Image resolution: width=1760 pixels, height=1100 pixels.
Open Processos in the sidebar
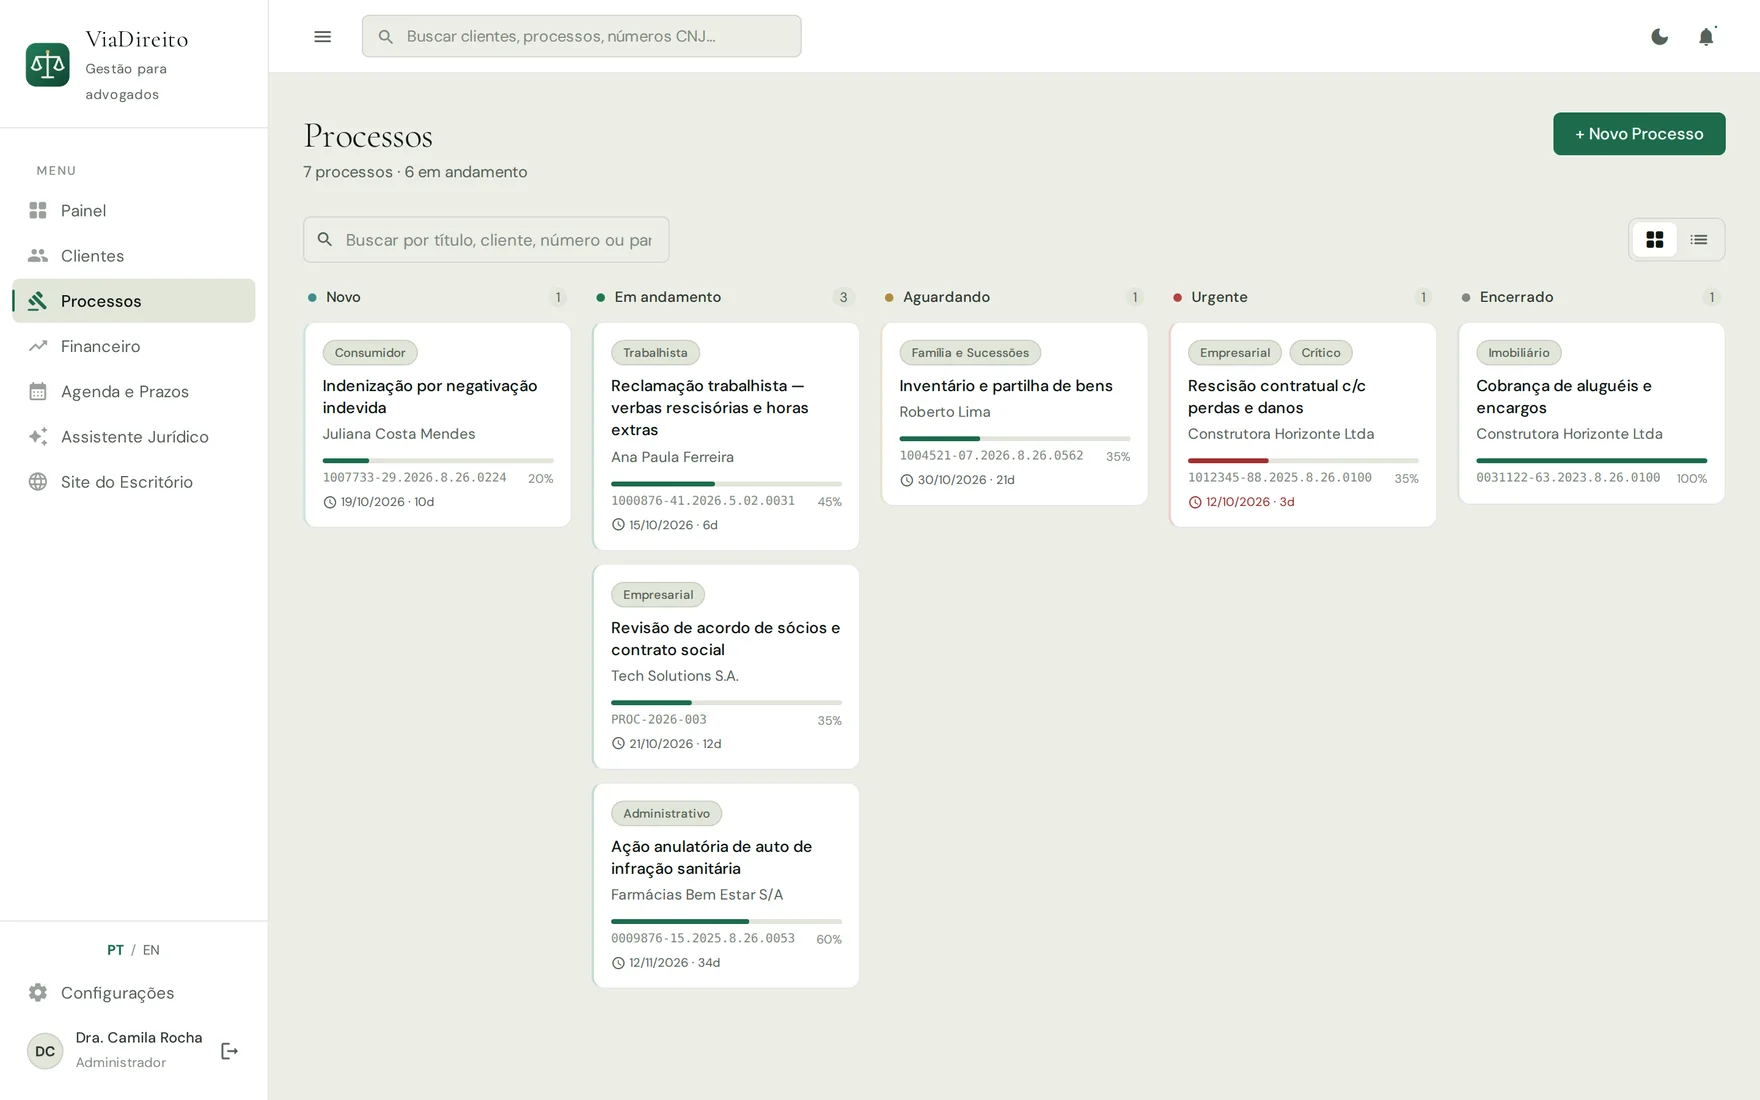point(134,301)
